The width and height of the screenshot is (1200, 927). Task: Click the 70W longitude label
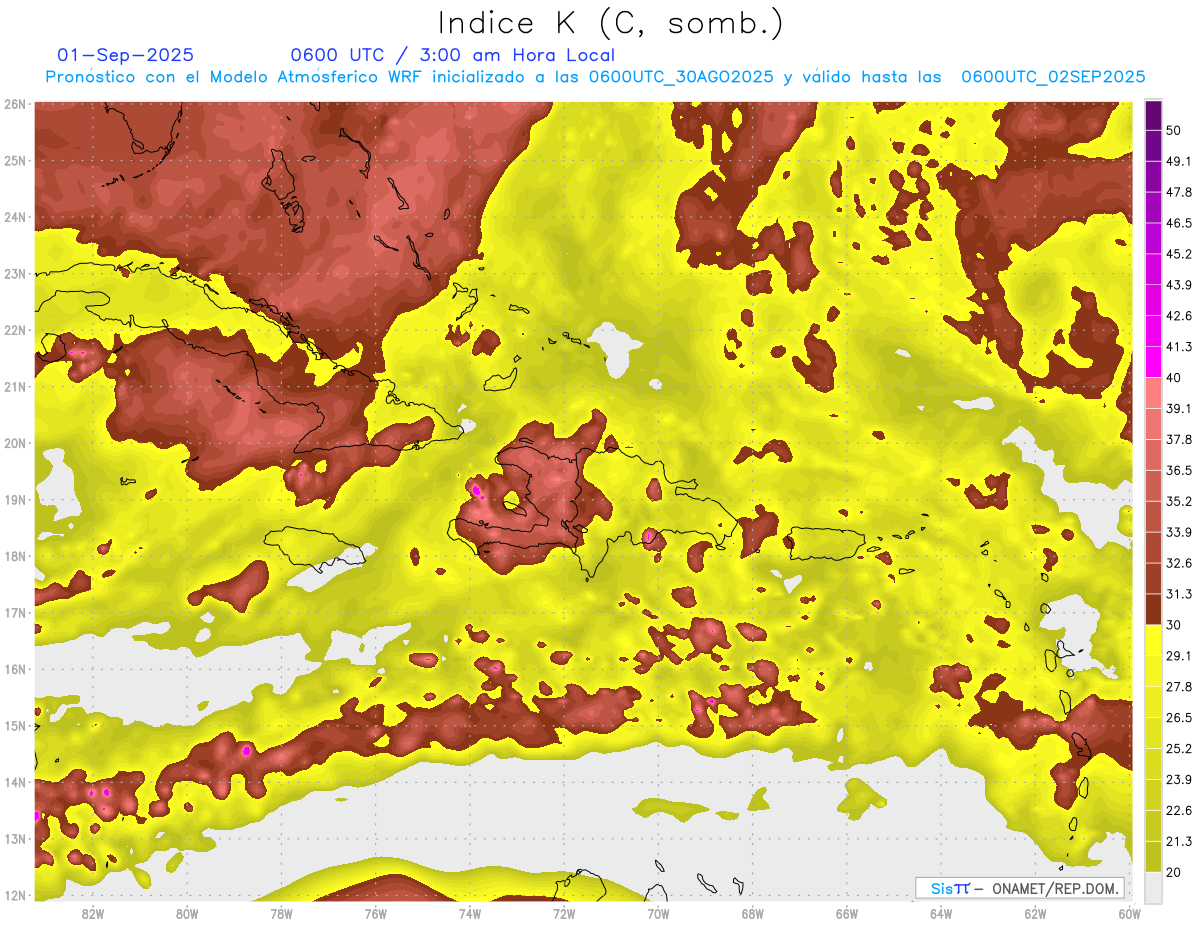click(x=658, y=913)
